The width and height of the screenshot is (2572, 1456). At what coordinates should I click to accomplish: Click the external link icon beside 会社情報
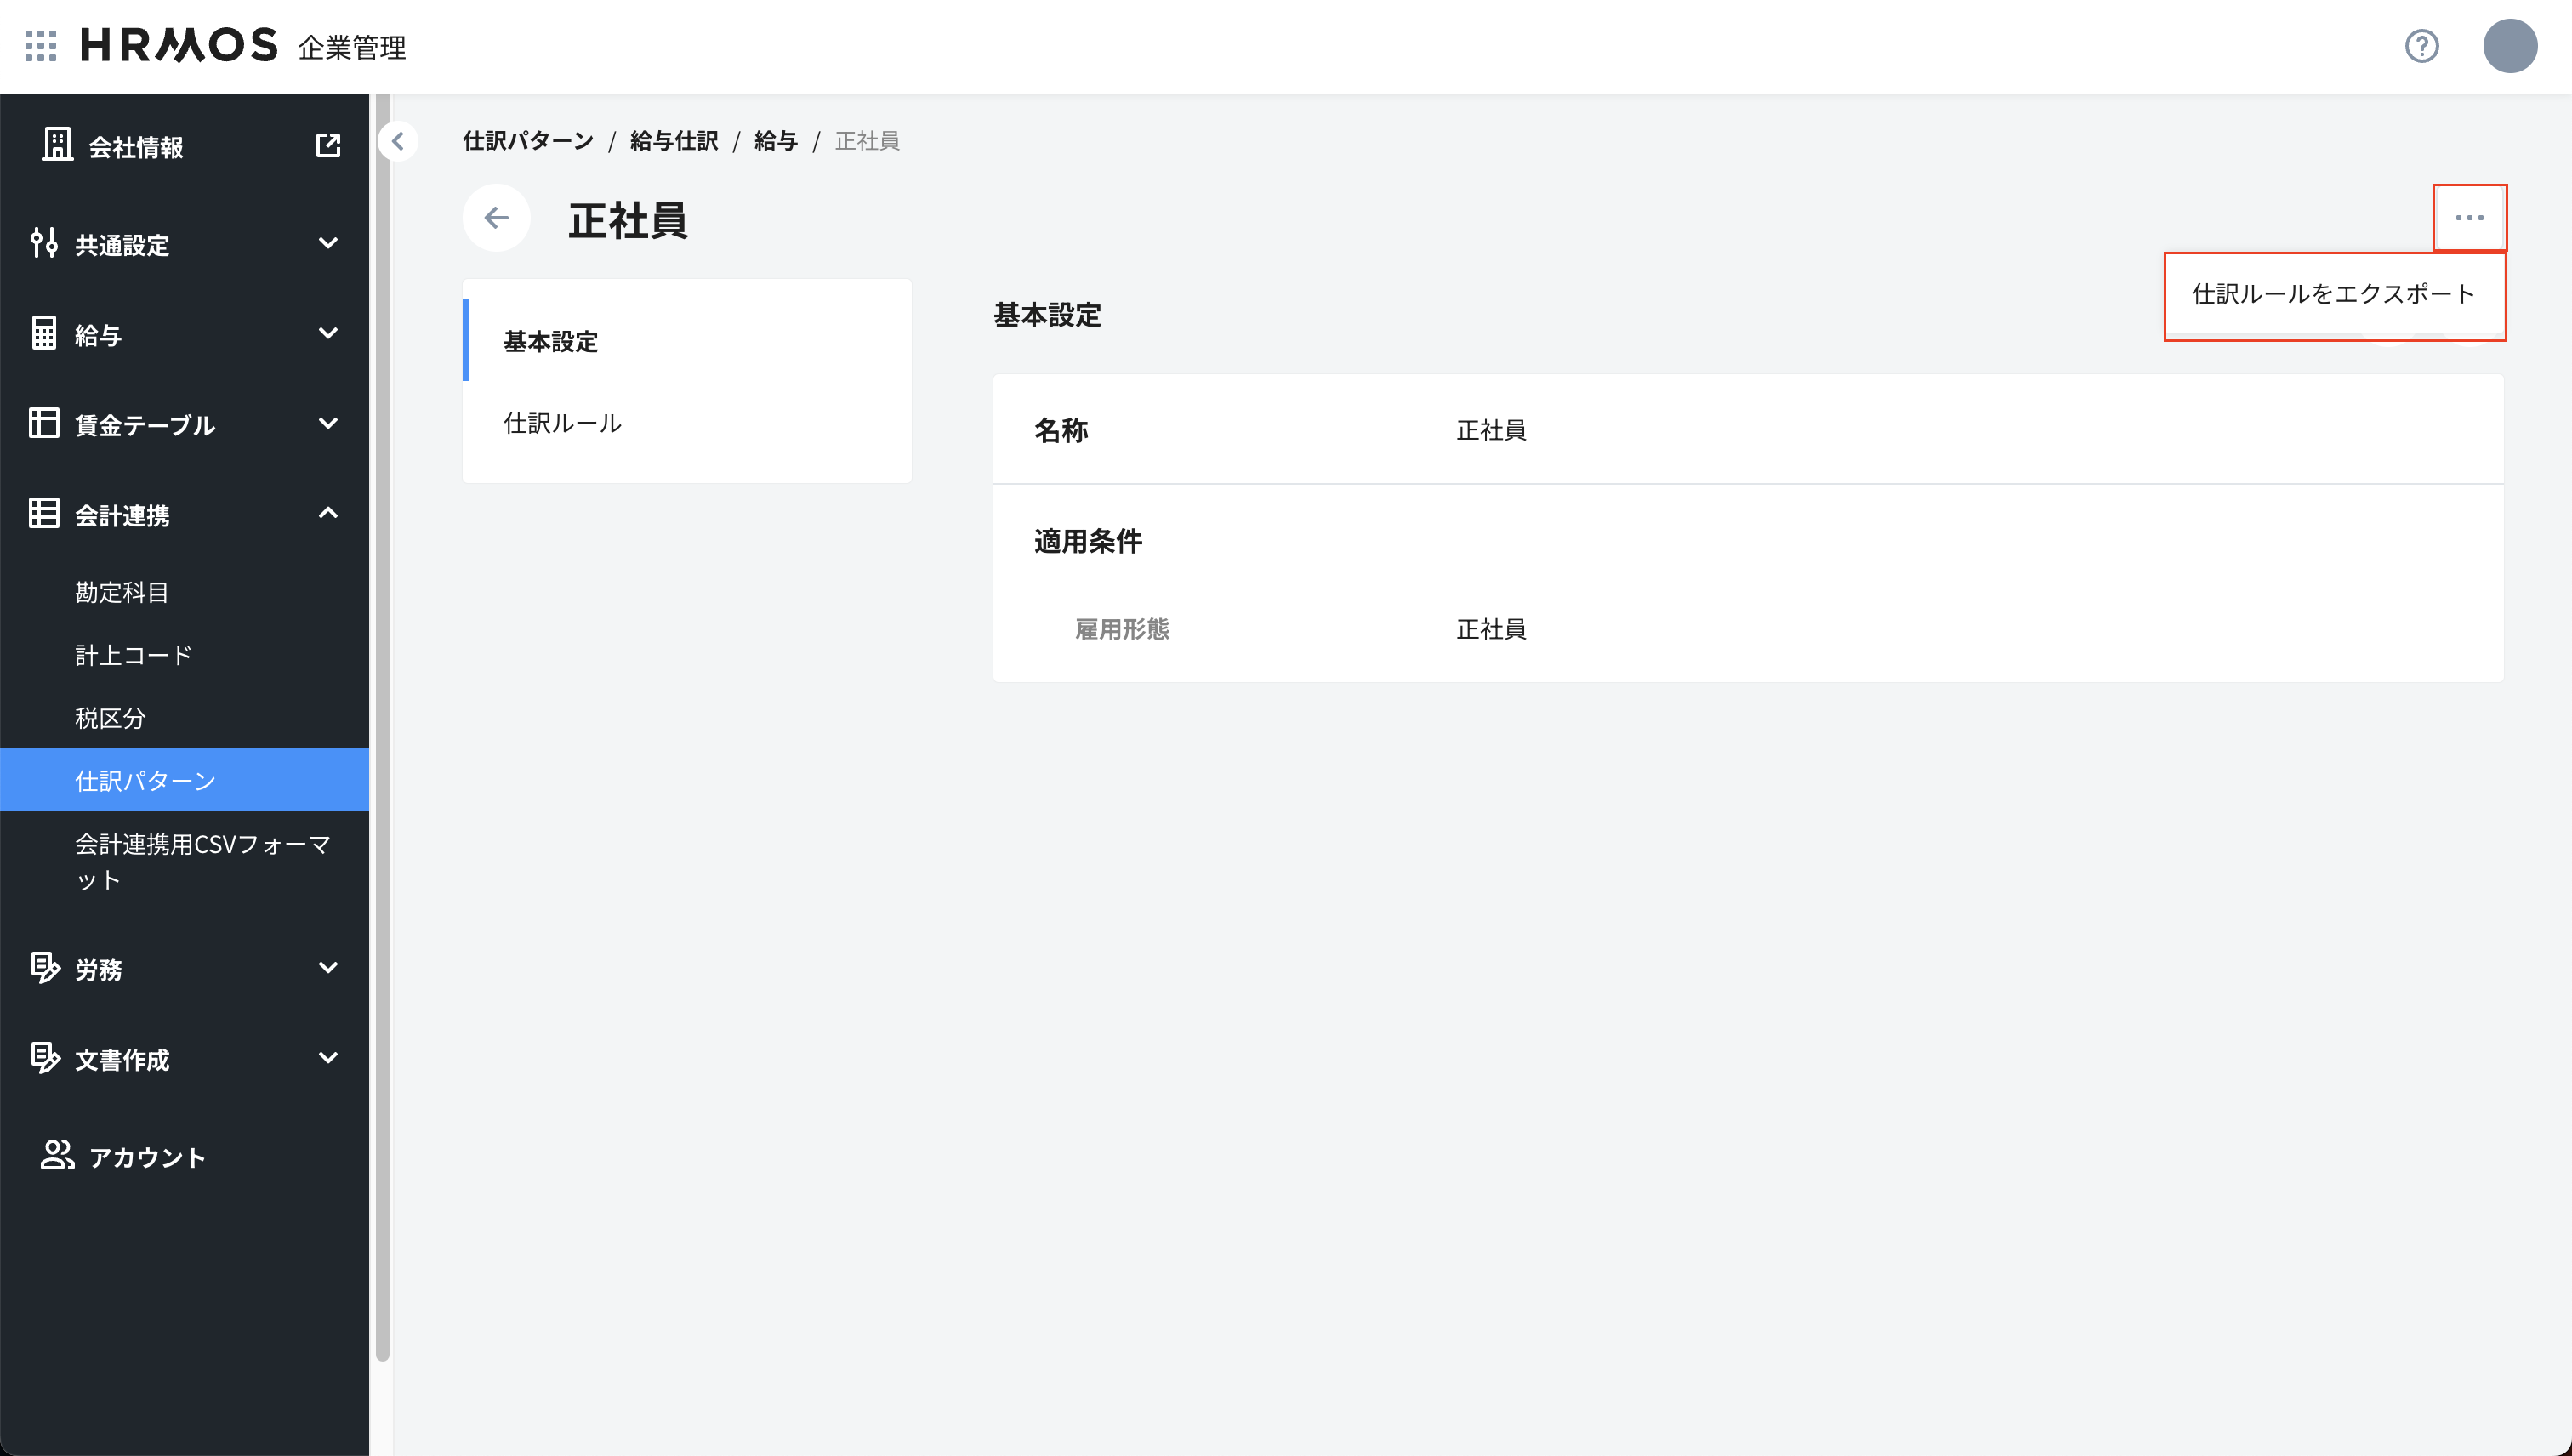329,144
